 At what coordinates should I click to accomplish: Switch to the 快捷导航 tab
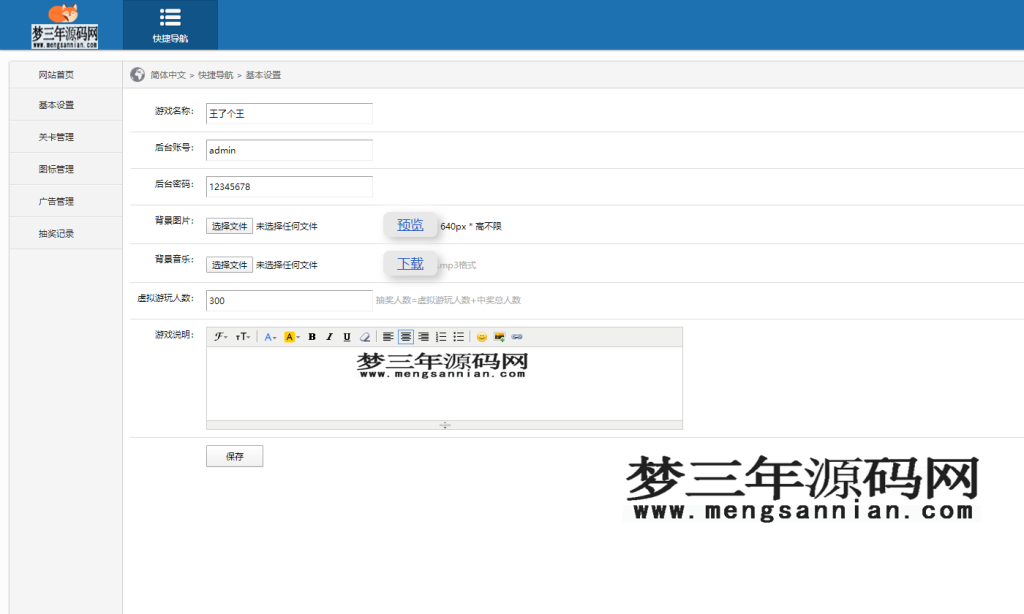tap(169, 25)
